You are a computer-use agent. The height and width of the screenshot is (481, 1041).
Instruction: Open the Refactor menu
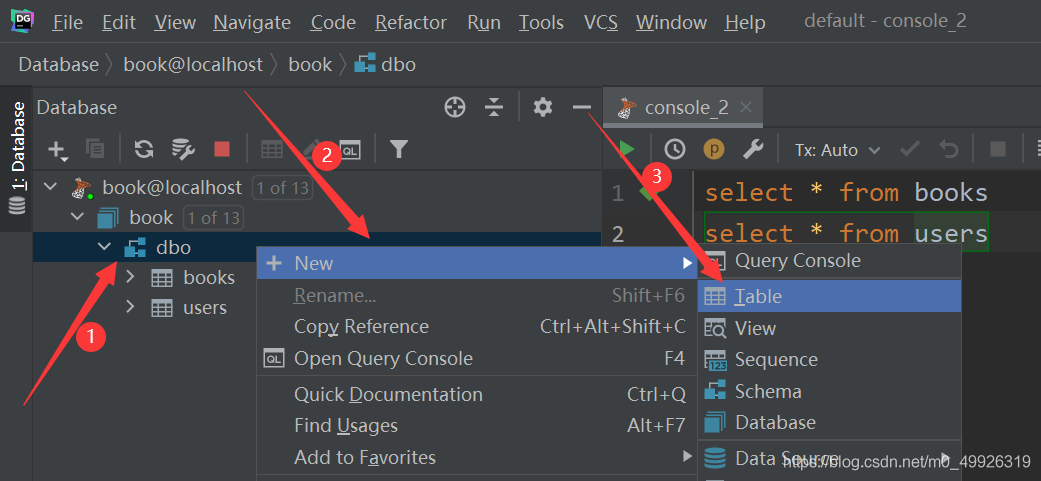(412, 23)
